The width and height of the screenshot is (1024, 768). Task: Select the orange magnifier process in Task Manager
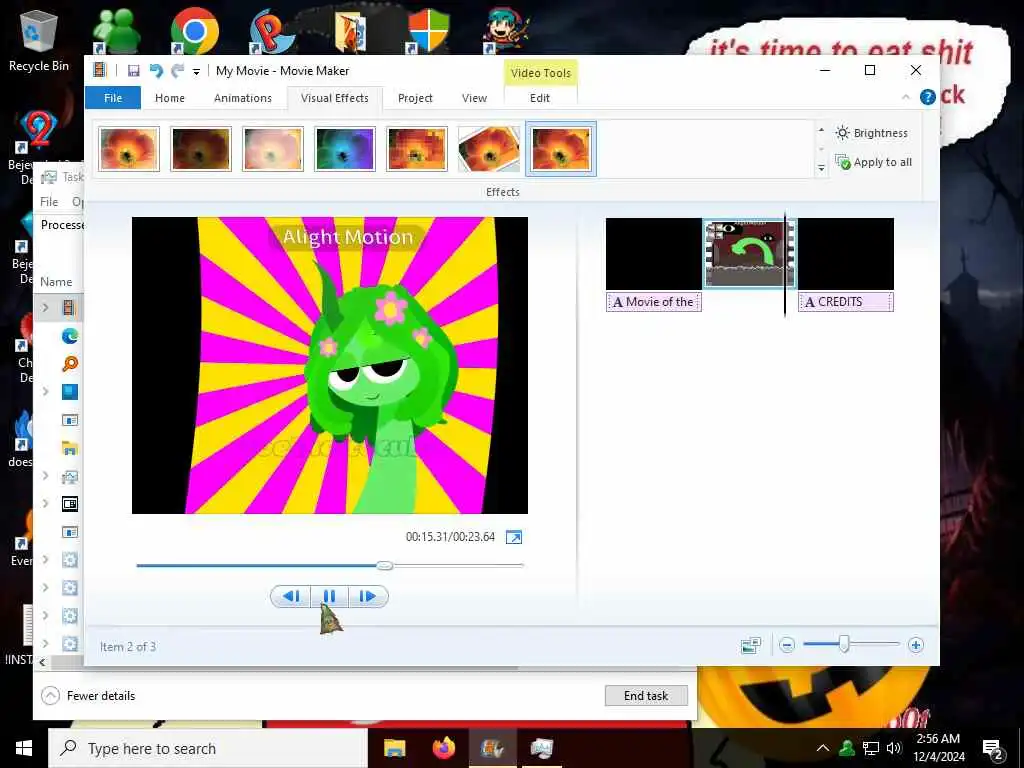pos(70,364)
